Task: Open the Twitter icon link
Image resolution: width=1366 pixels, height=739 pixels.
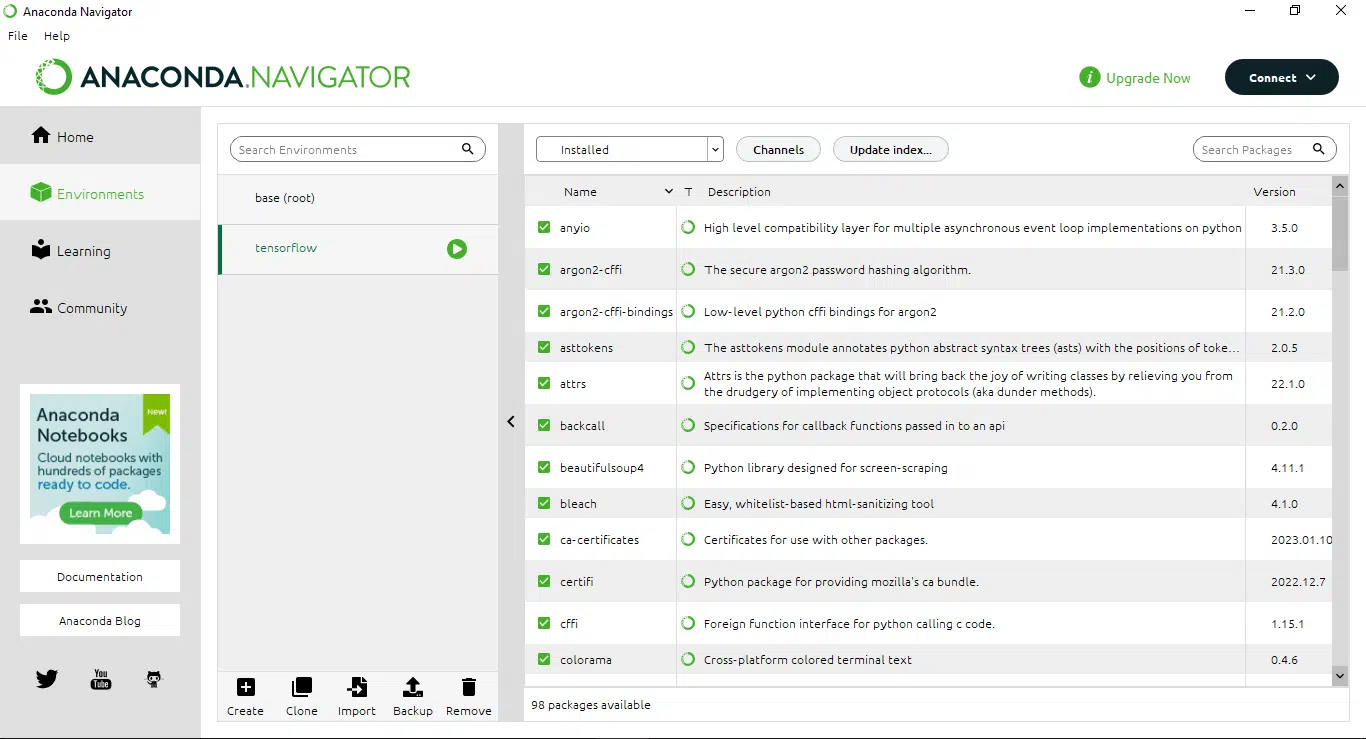Action: point(47,679)
